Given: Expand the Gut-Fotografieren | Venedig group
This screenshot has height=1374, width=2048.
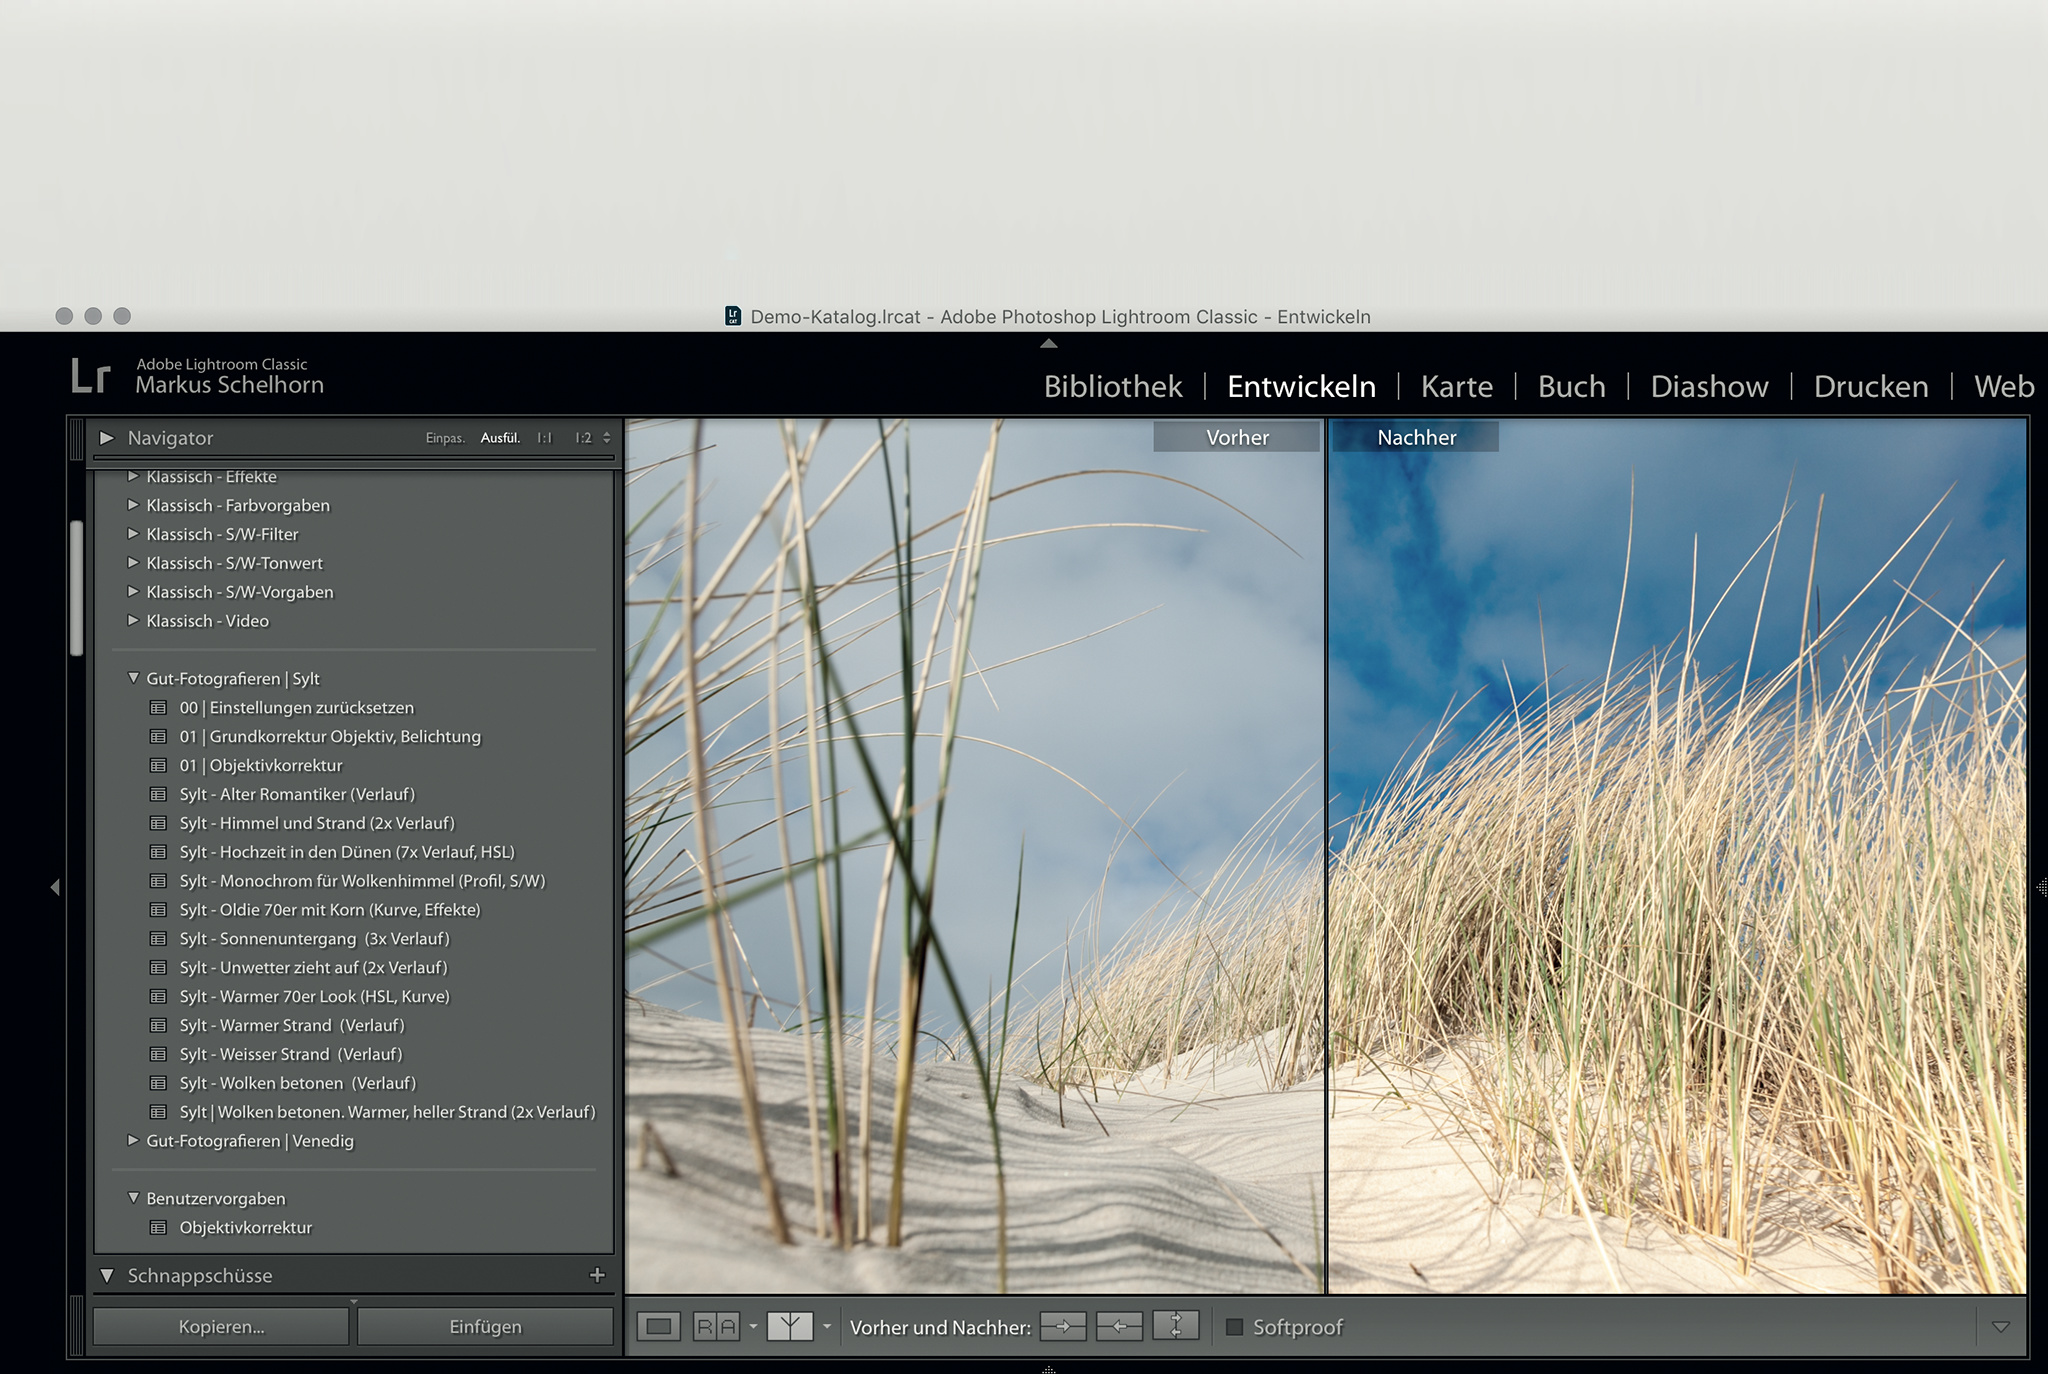Looking at the screenshot, I should point(133,1140).
